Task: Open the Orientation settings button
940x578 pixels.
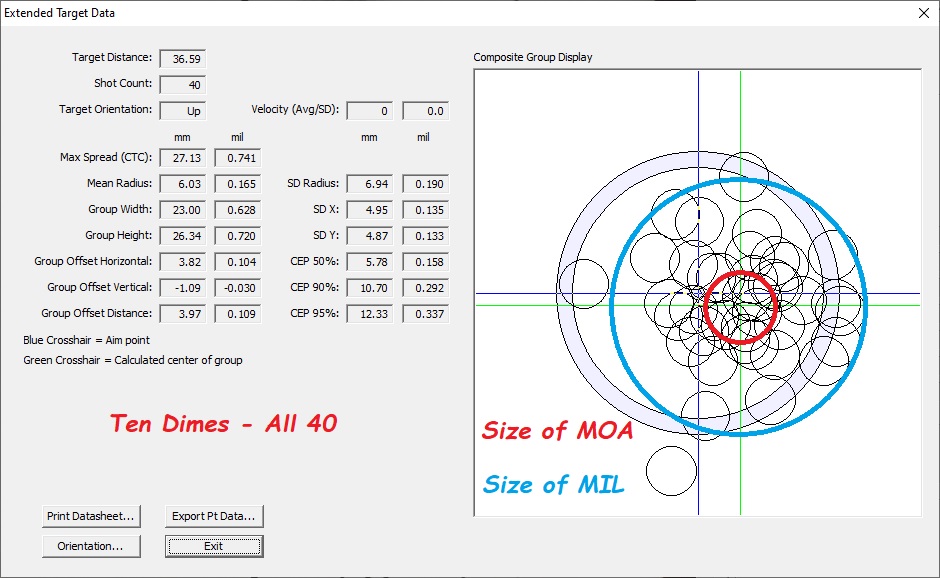Action: pos(91,546)
